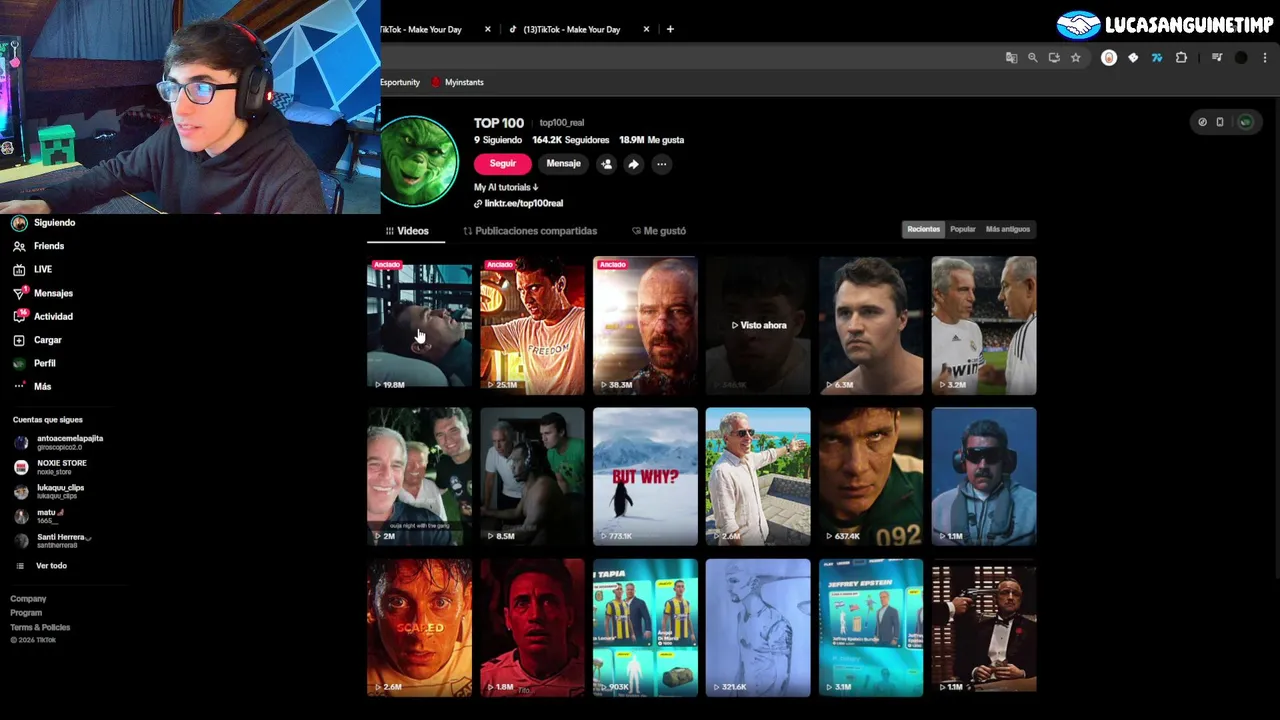Go to the LIVE section
Image resolution: width=1280 pixels, height=720 pixels.
(33, 269)
